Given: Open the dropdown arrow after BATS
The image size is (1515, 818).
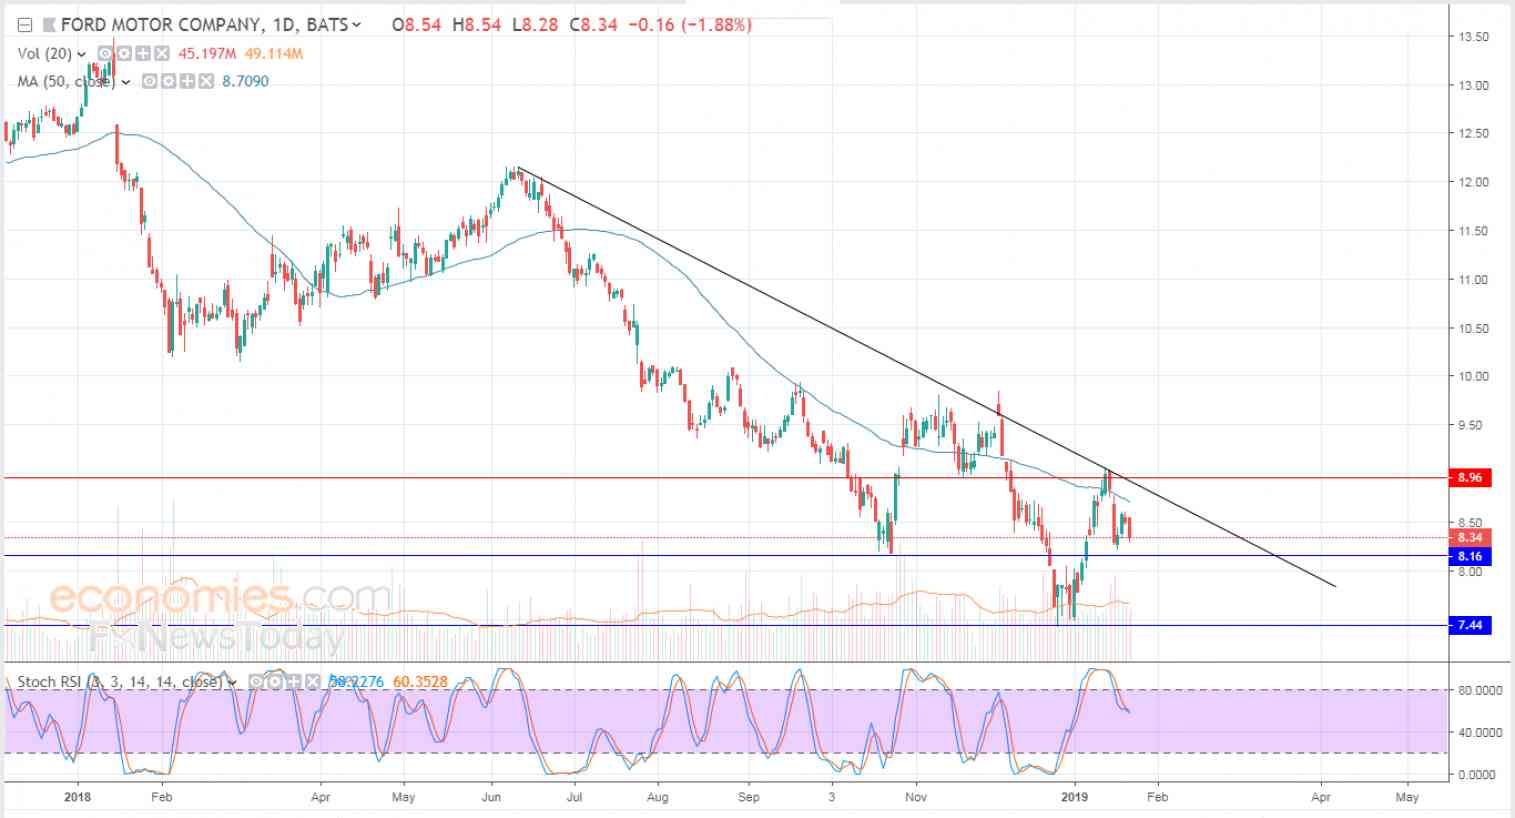Looking at the screenshot, I should point(357,26).
